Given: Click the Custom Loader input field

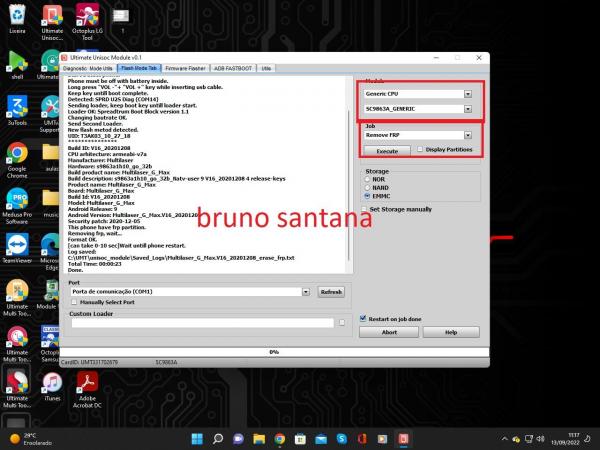Looking at the screenshot, I should tap(201, 323).
